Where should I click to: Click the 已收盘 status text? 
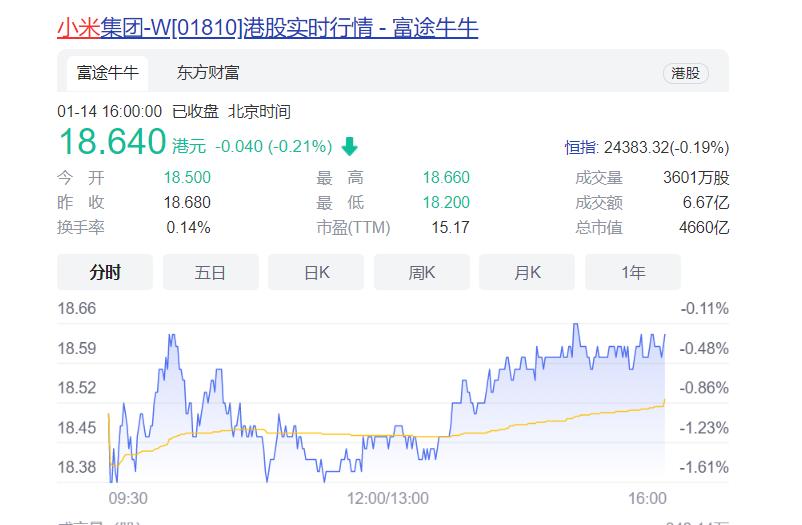tap(195, 112)
